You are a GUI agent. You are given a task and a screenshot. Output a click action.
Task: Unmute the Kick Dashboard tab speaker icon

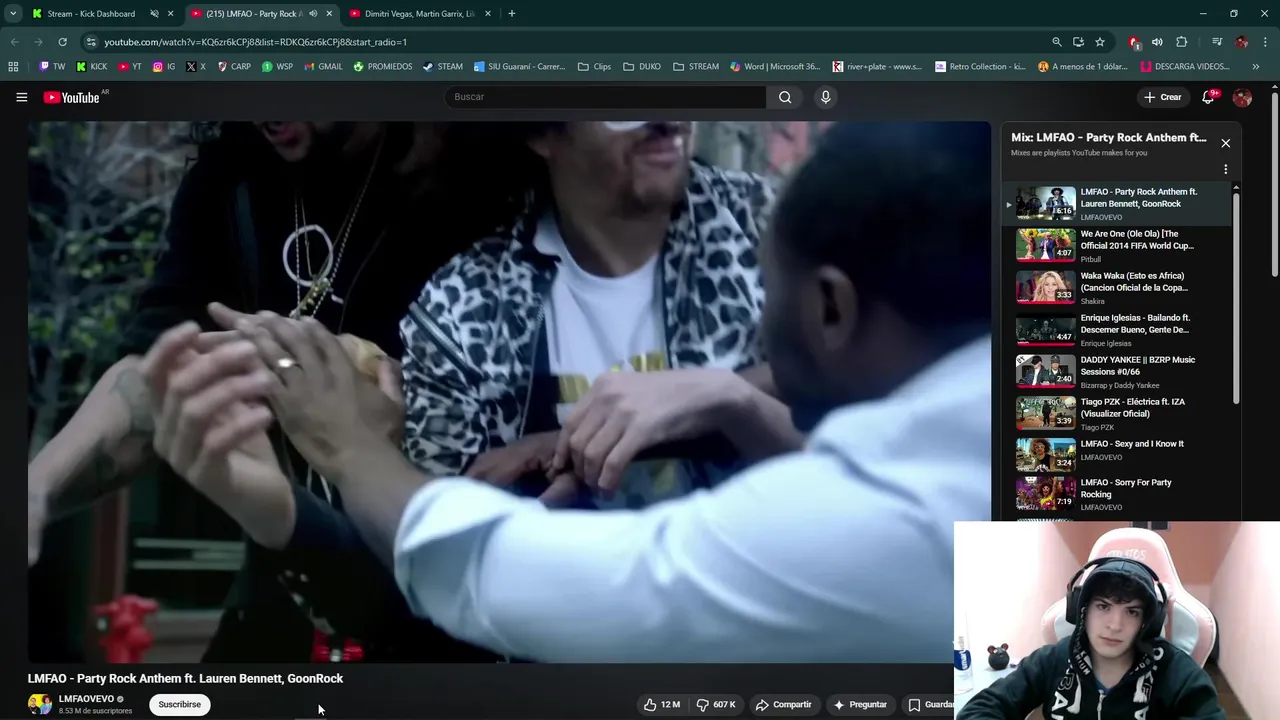click(154, 14)
